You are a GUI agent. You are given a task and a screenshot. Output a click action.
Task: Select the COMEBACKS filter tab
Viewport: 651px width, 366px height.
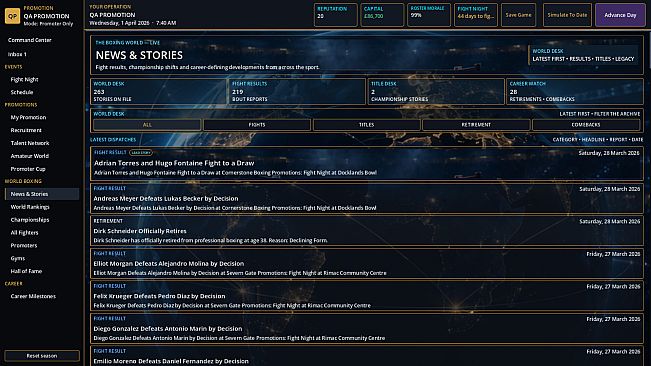point(586,124)
